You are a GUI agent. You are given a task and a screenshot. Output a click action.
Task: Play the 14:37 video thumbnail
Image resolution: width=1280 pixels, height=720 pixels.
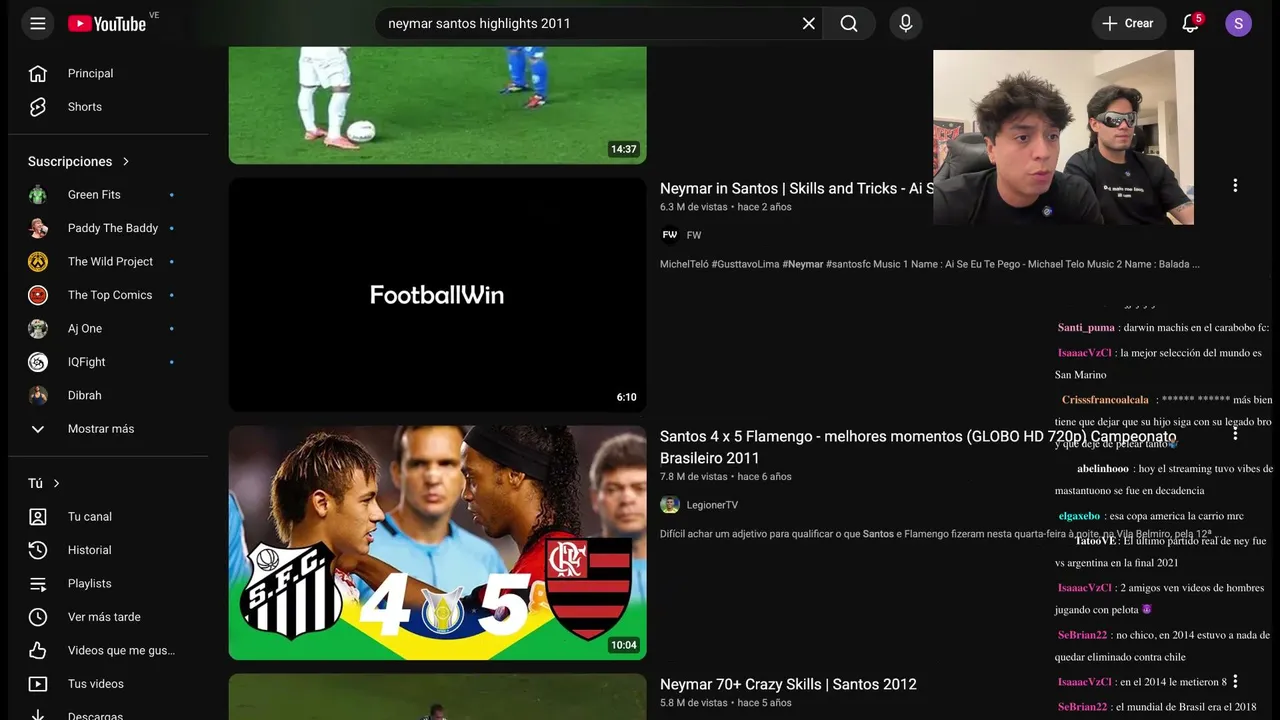pyautogui.click(x=438, y=105)
